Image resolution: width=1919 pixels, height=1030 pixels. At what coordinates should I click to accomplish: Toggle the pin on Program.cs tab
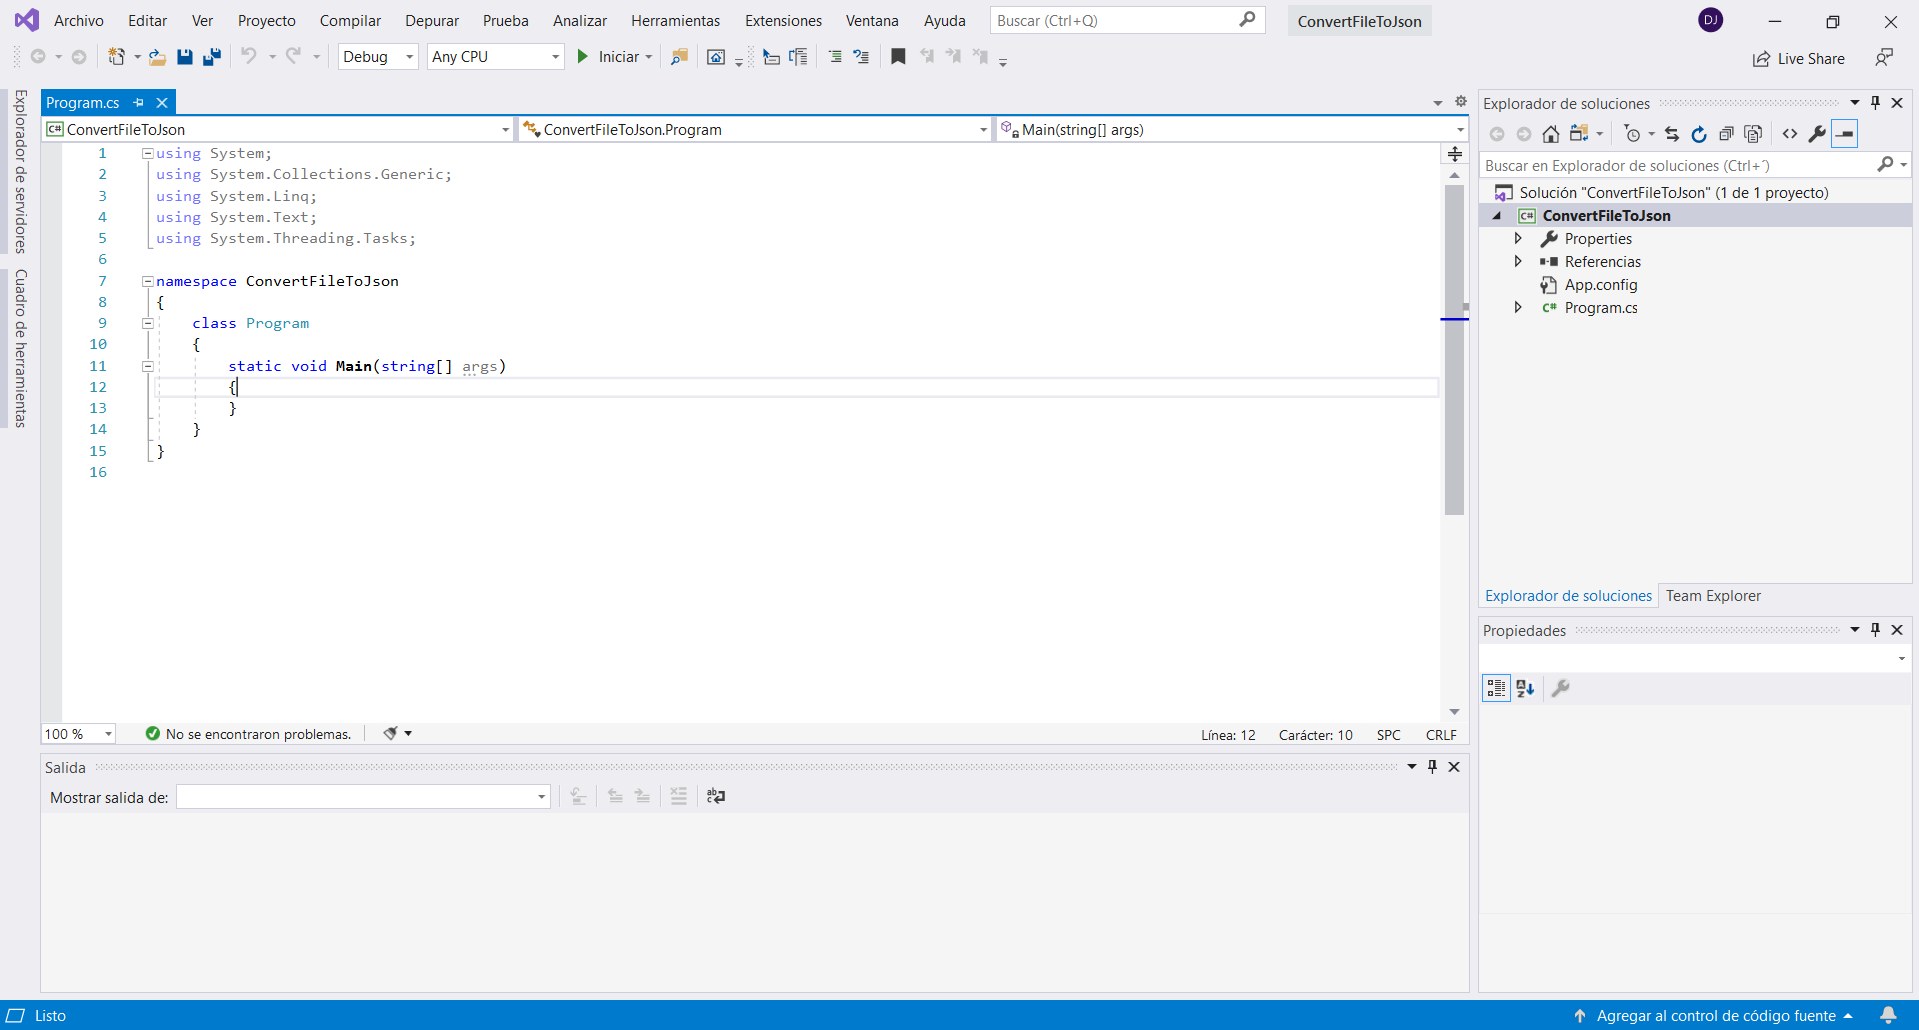[139, 103]
